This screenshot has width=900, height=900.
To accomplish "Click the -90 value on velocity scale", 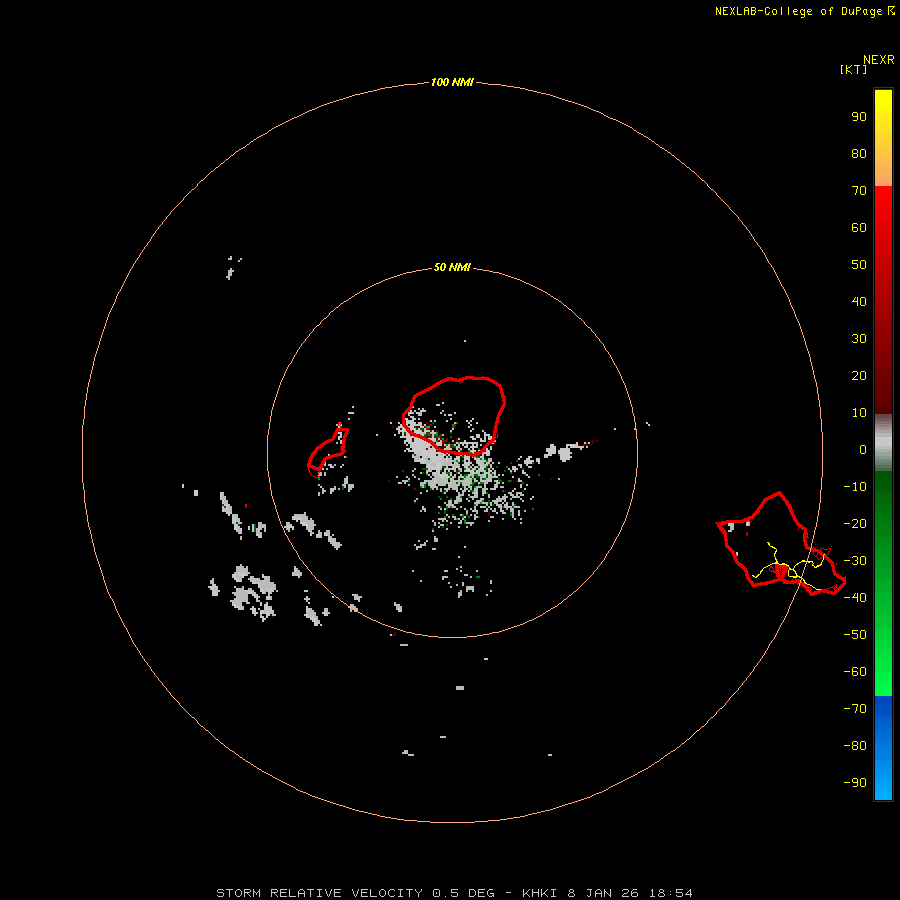I will pos(855,783).
